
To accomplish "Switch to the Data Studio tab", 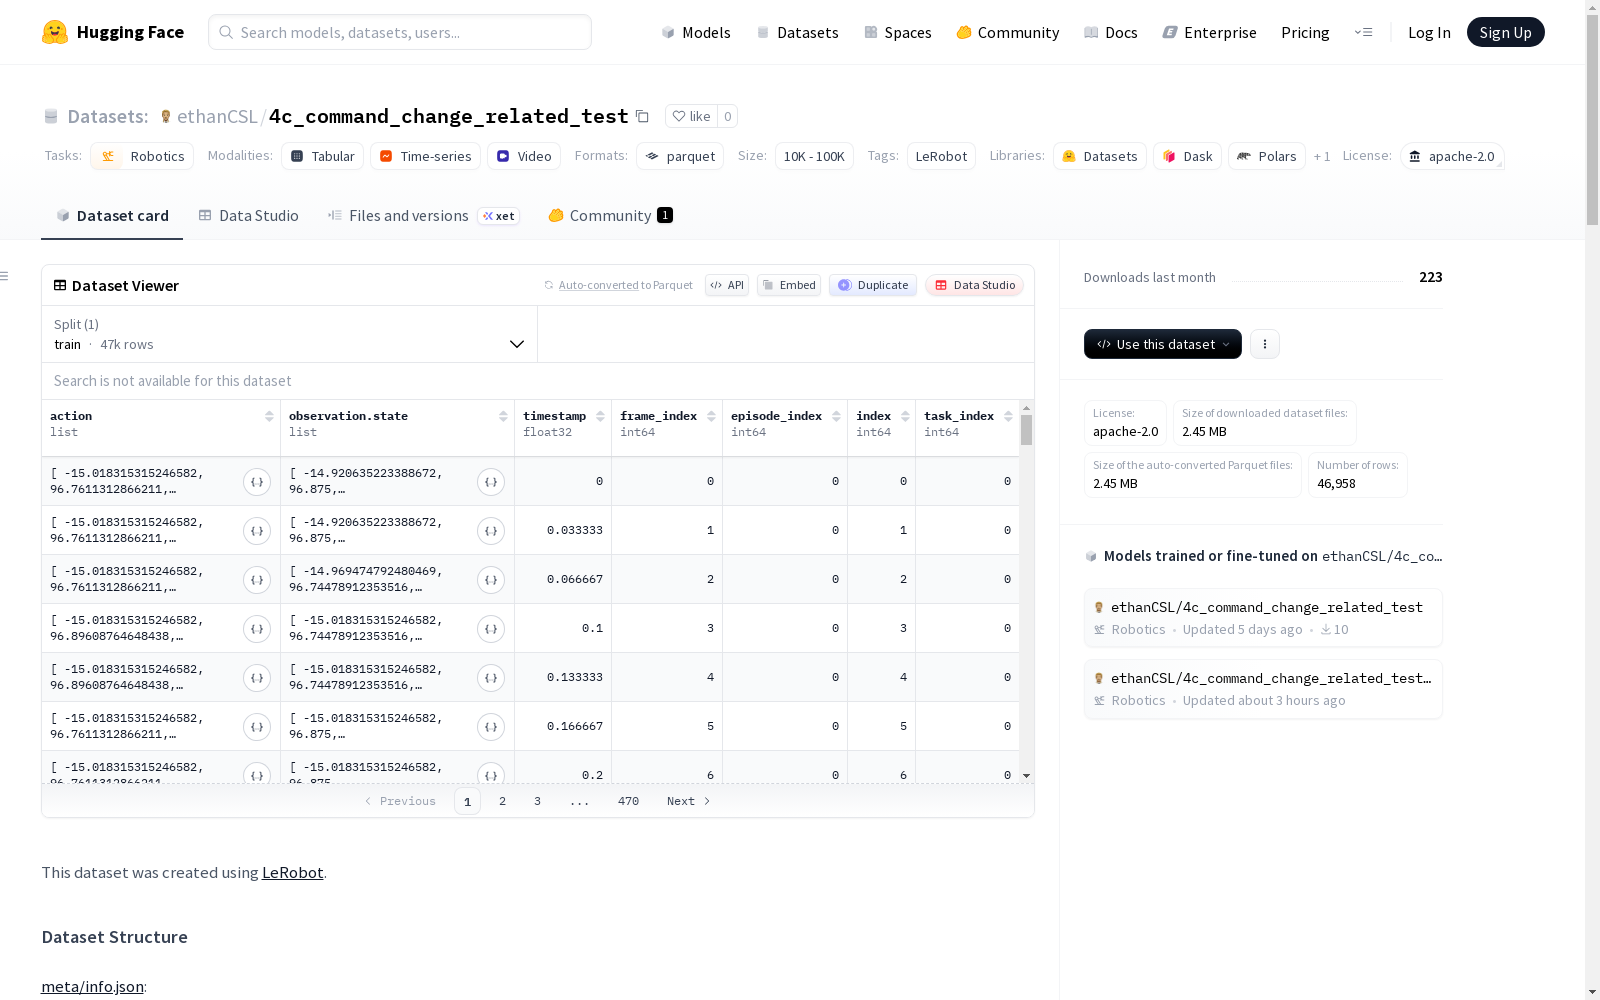I will pyautogui.click(x=249, y=216).
